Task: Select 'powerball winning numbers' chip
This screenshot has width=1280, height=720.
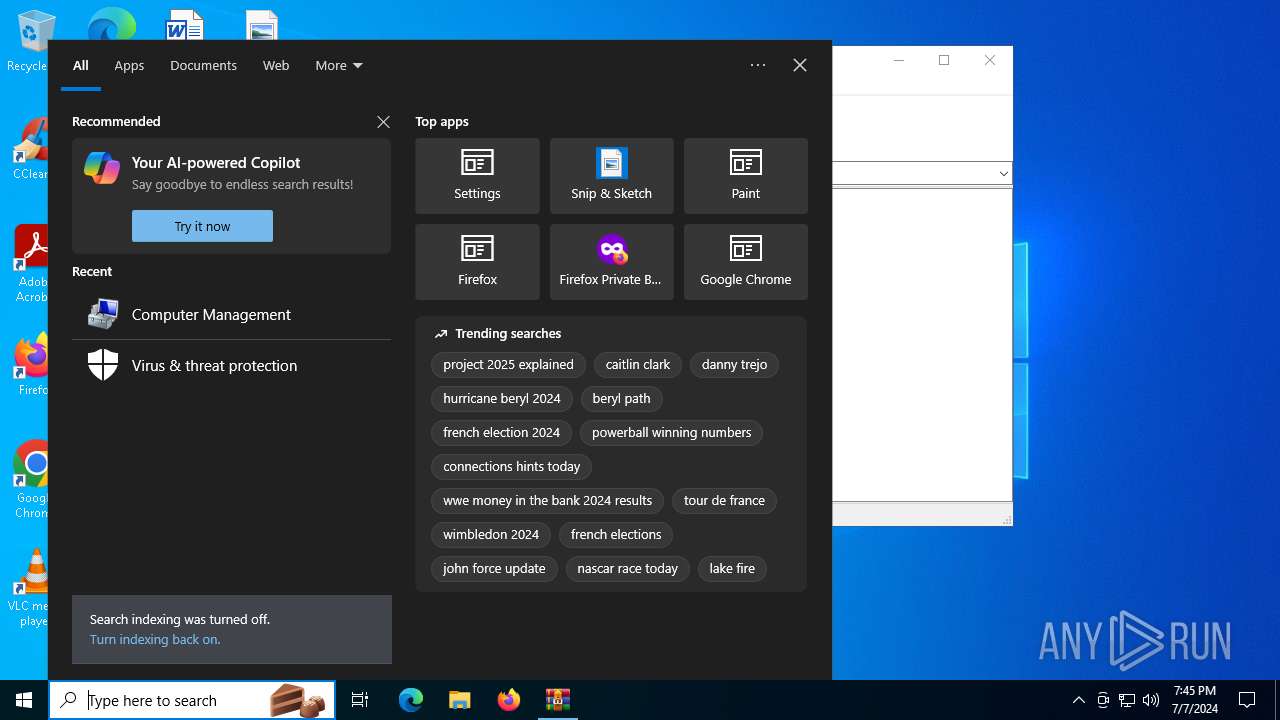Action: [671, 432]
